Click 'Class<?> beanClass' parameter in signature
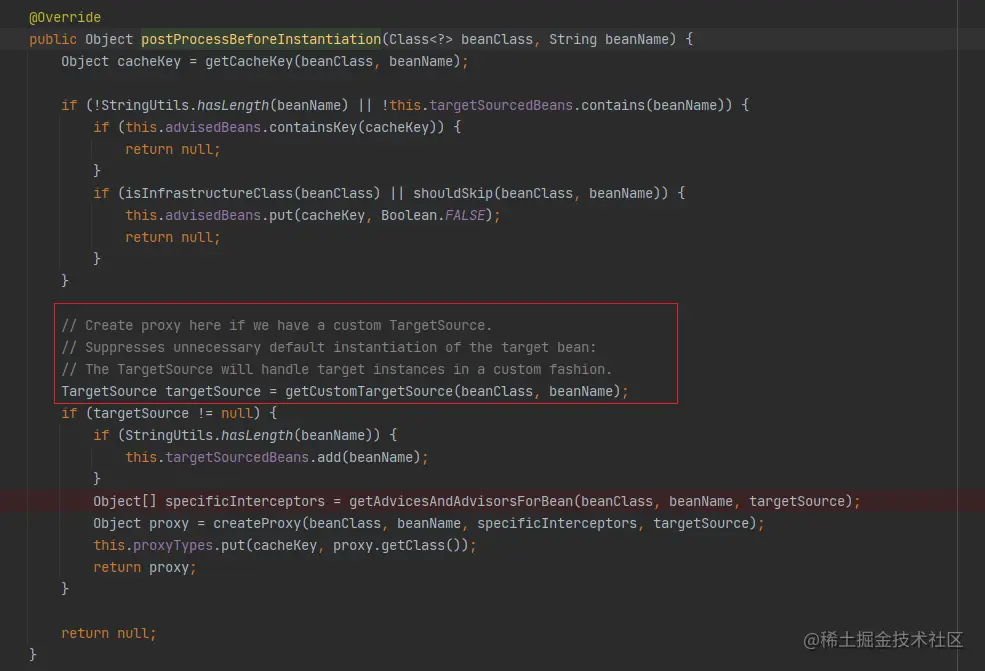The image size is (985, 671). pos(460,39)
